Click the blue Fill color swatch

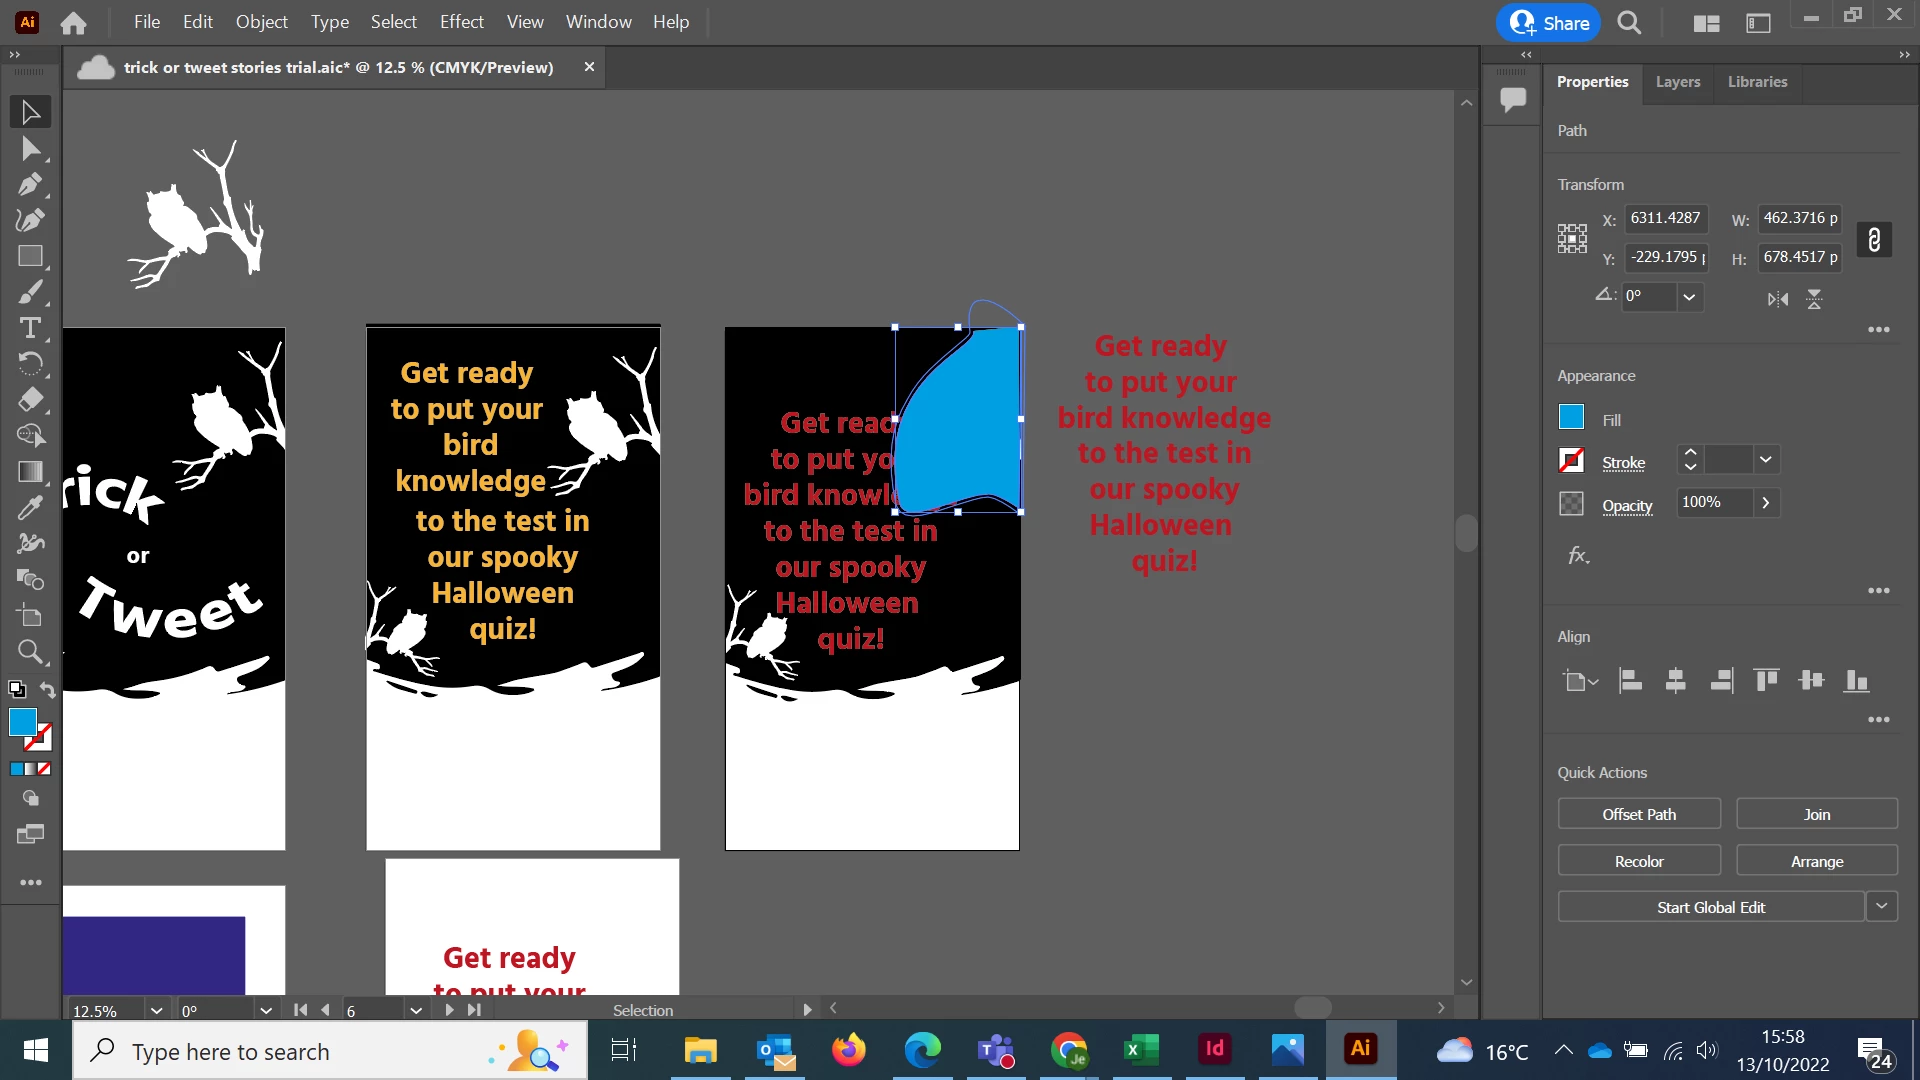(x=1571, y=417)
